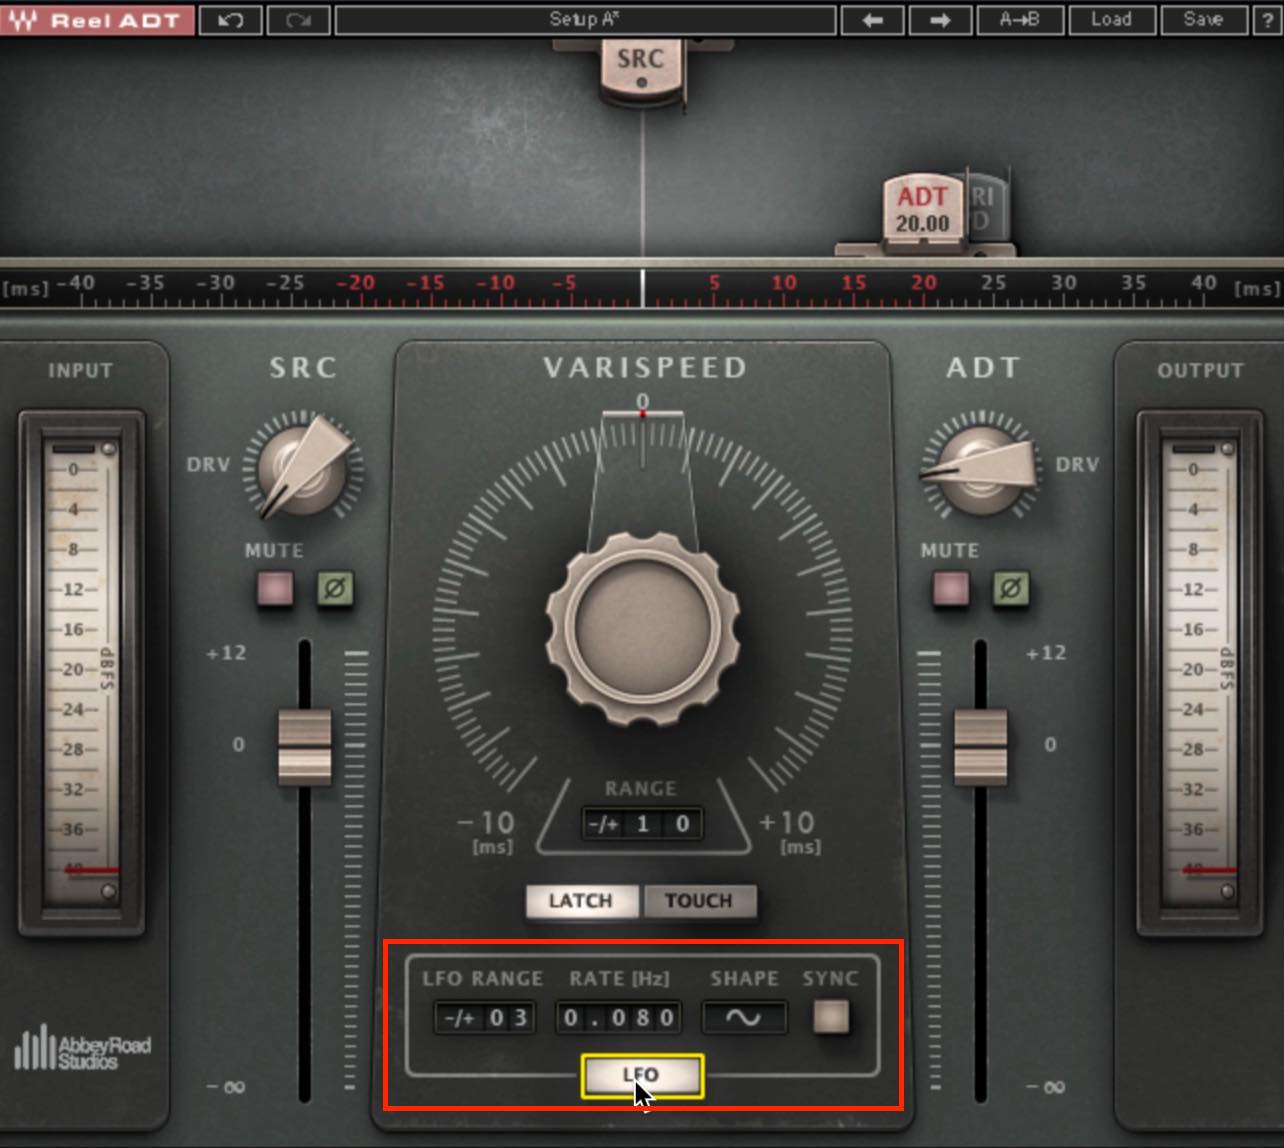Mute the SRC channel
1284x1148 pixels.
(275, 588)
